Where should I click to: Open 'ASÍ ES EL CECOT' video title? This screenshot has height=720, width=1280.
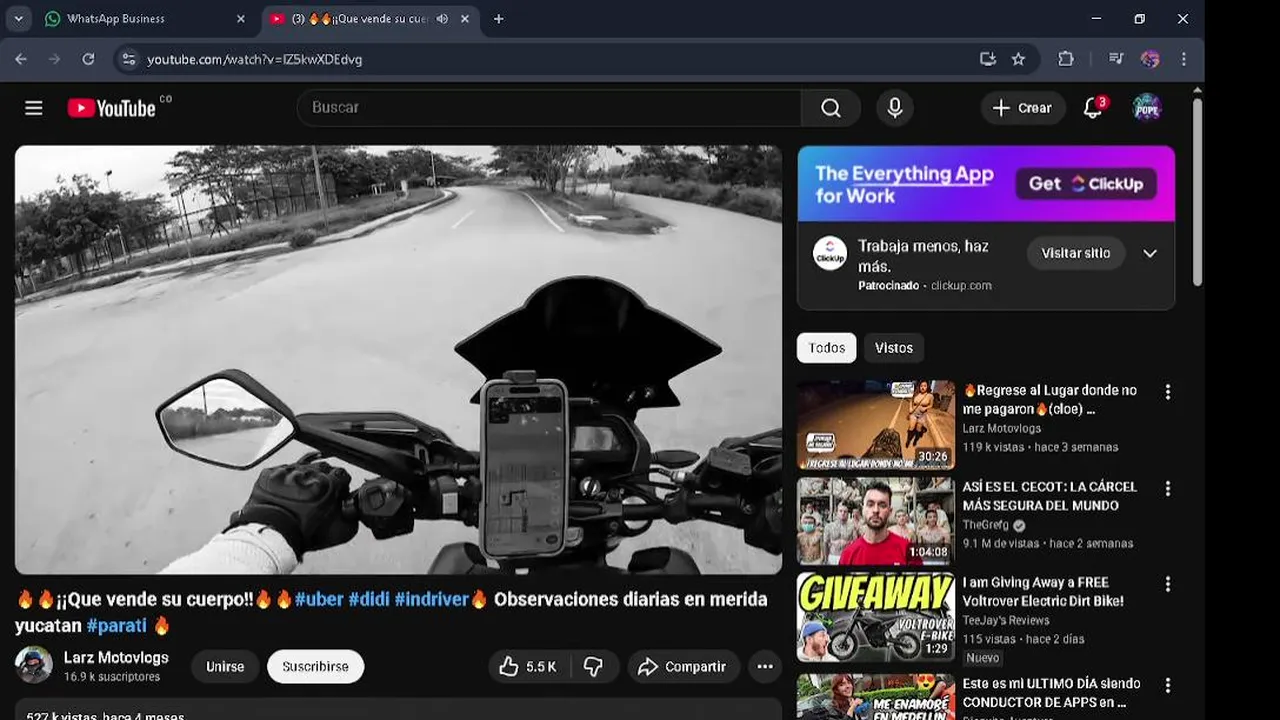click(1050, 496)
